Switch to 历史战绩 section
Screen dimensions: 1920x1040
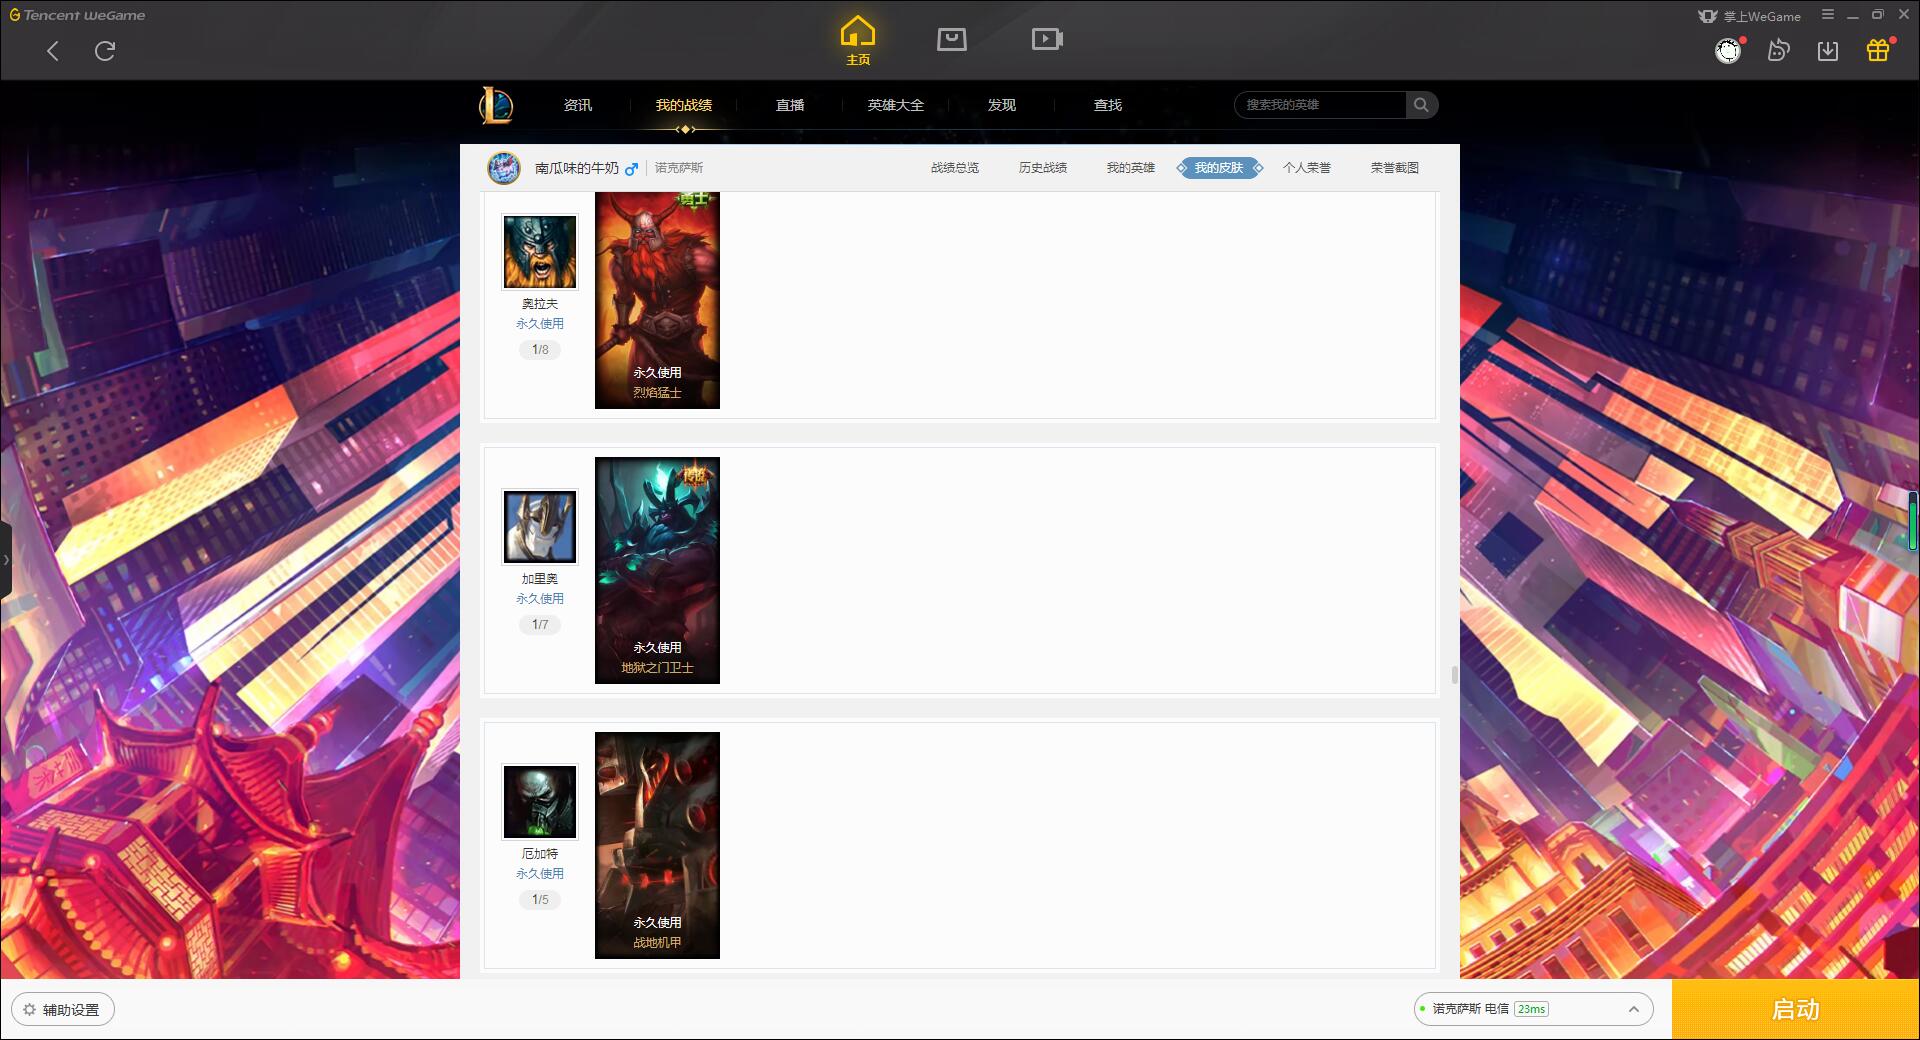pyautogui.click(x=1043, y=168)
